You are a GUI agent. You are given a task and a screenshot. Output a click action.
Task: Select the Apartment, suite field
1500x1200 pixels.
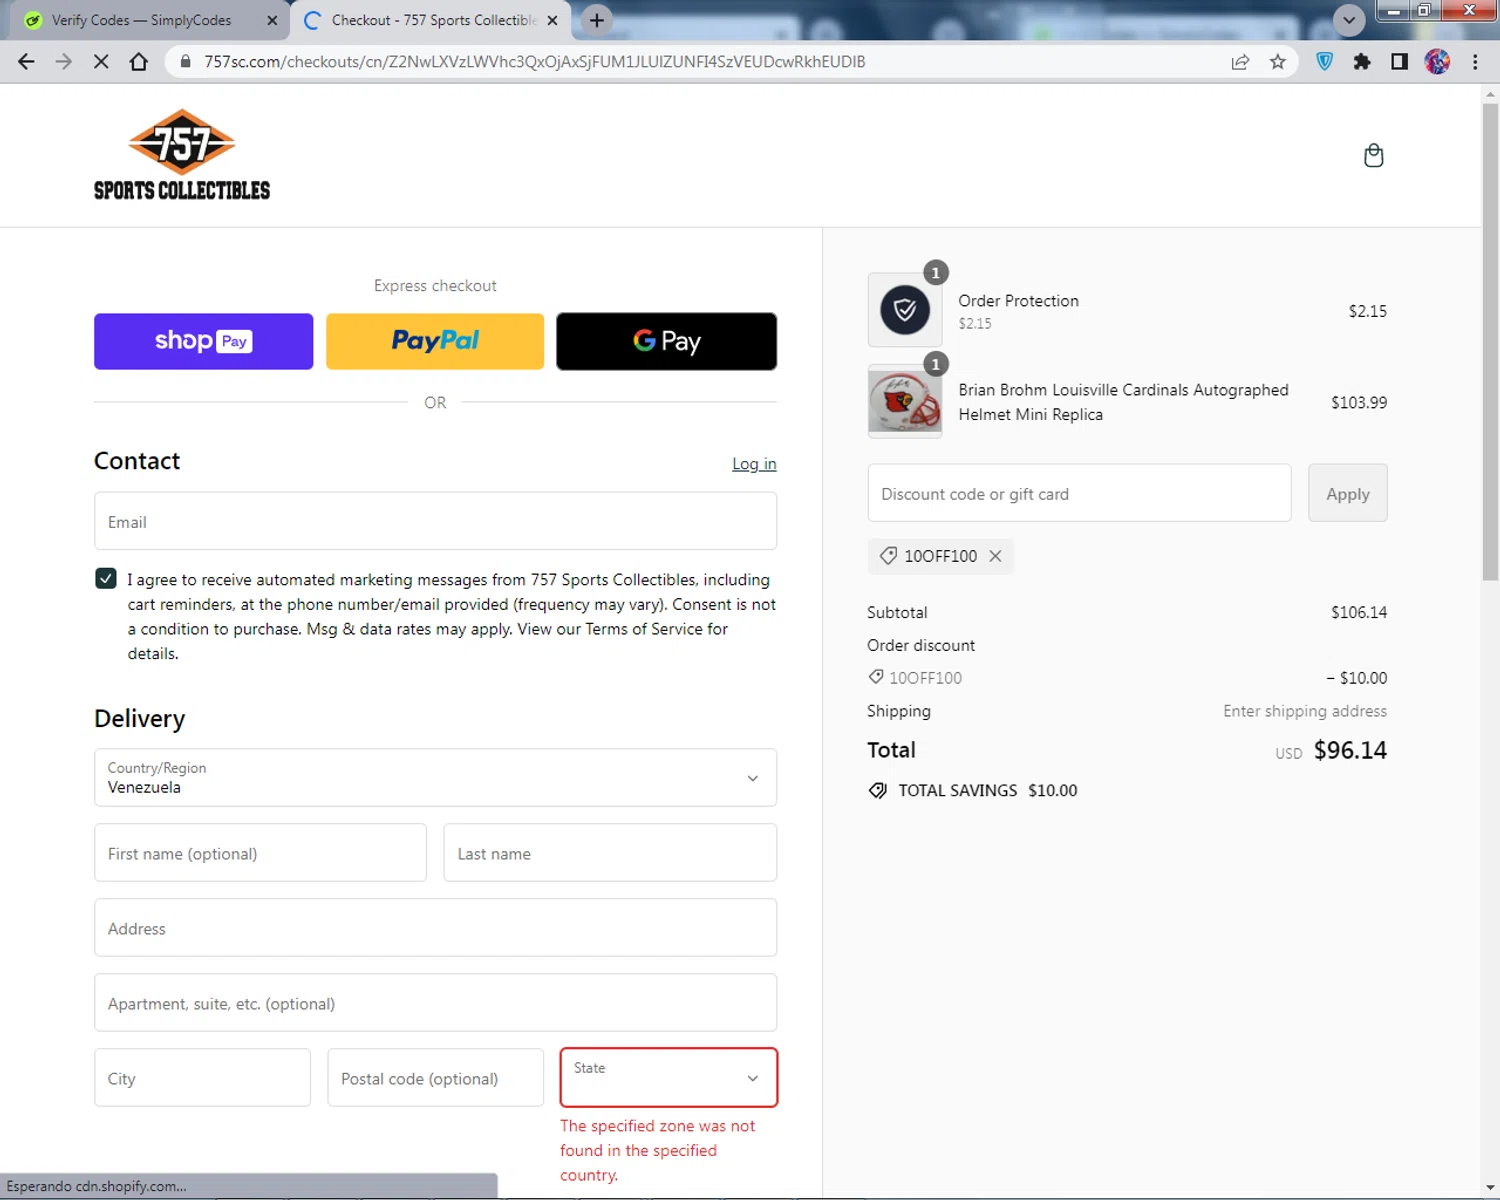coord(435,1003)
